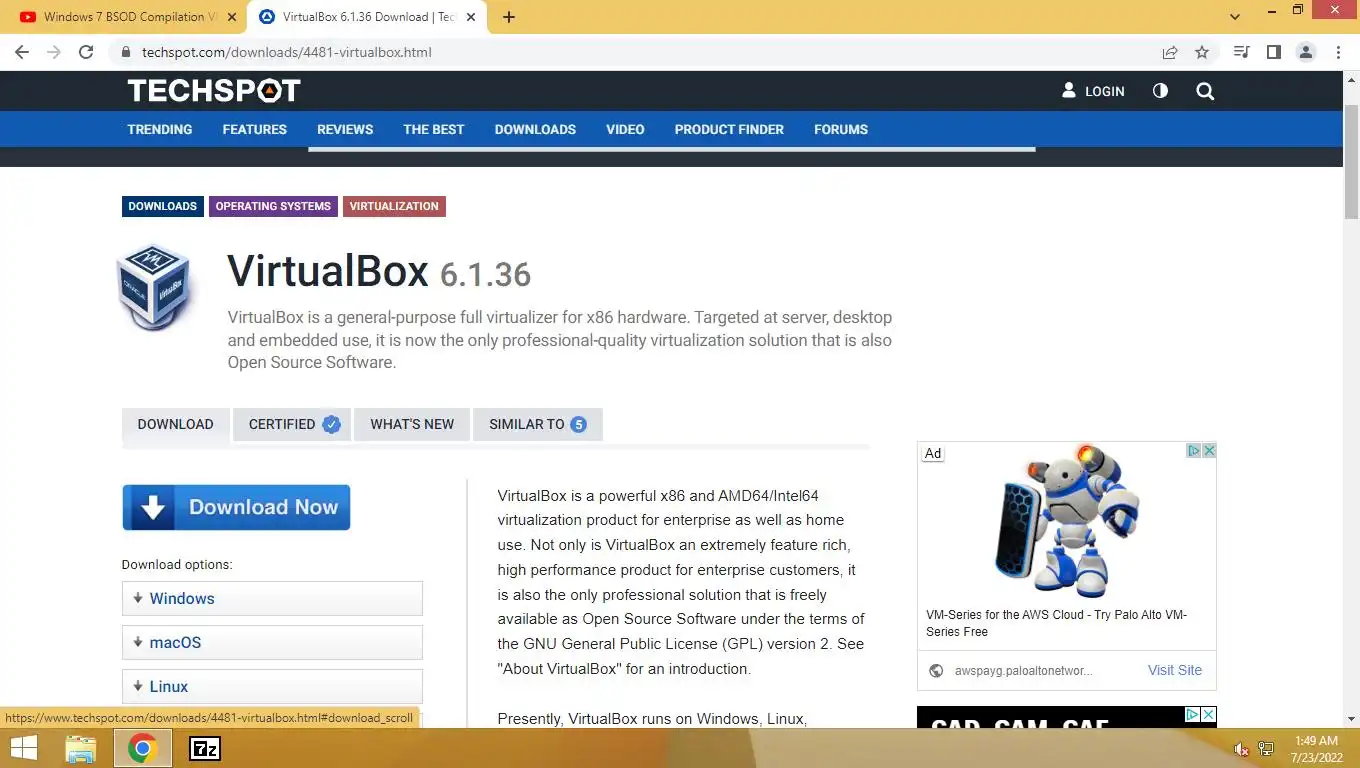Open the FORUMS menu item
This screenshot has width=1360, height=768.
(841, 129)
